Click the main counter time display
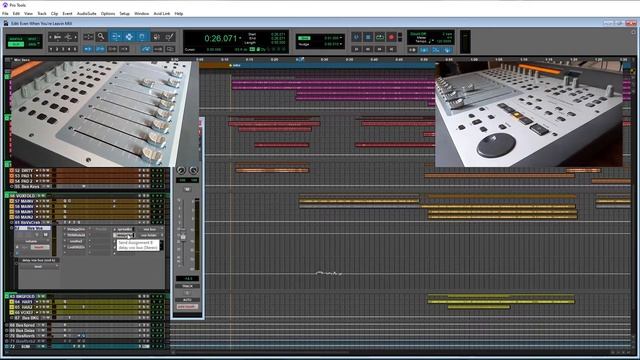This screenshot has height=360, width=640. click(x=221, y=38)
